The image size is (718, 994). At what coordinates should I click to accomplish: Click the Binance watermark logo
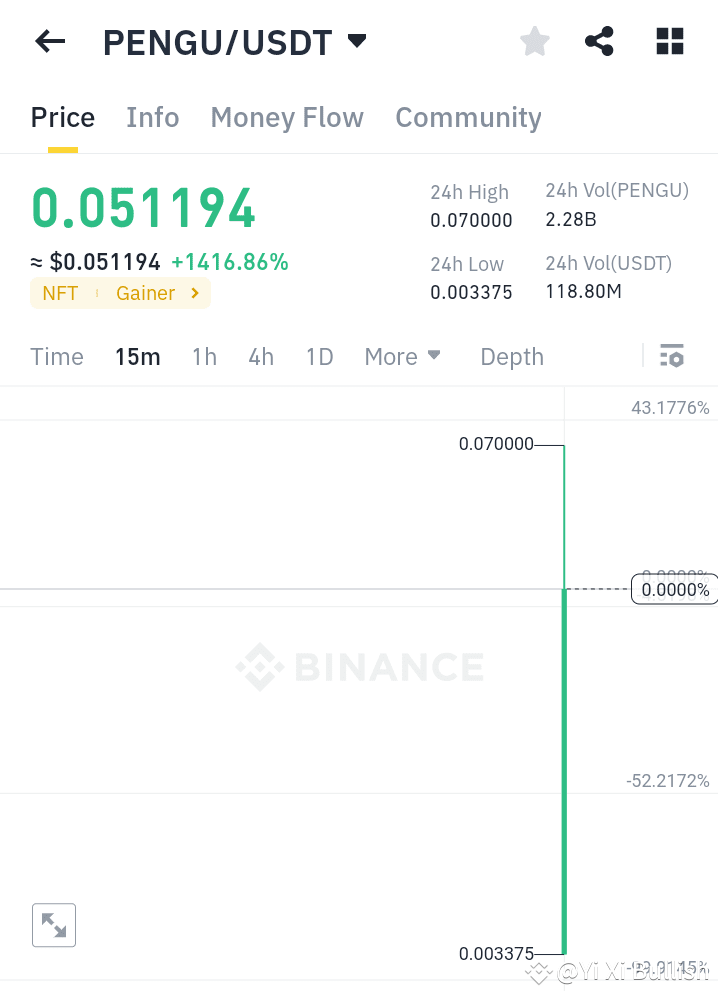point(360,667)
